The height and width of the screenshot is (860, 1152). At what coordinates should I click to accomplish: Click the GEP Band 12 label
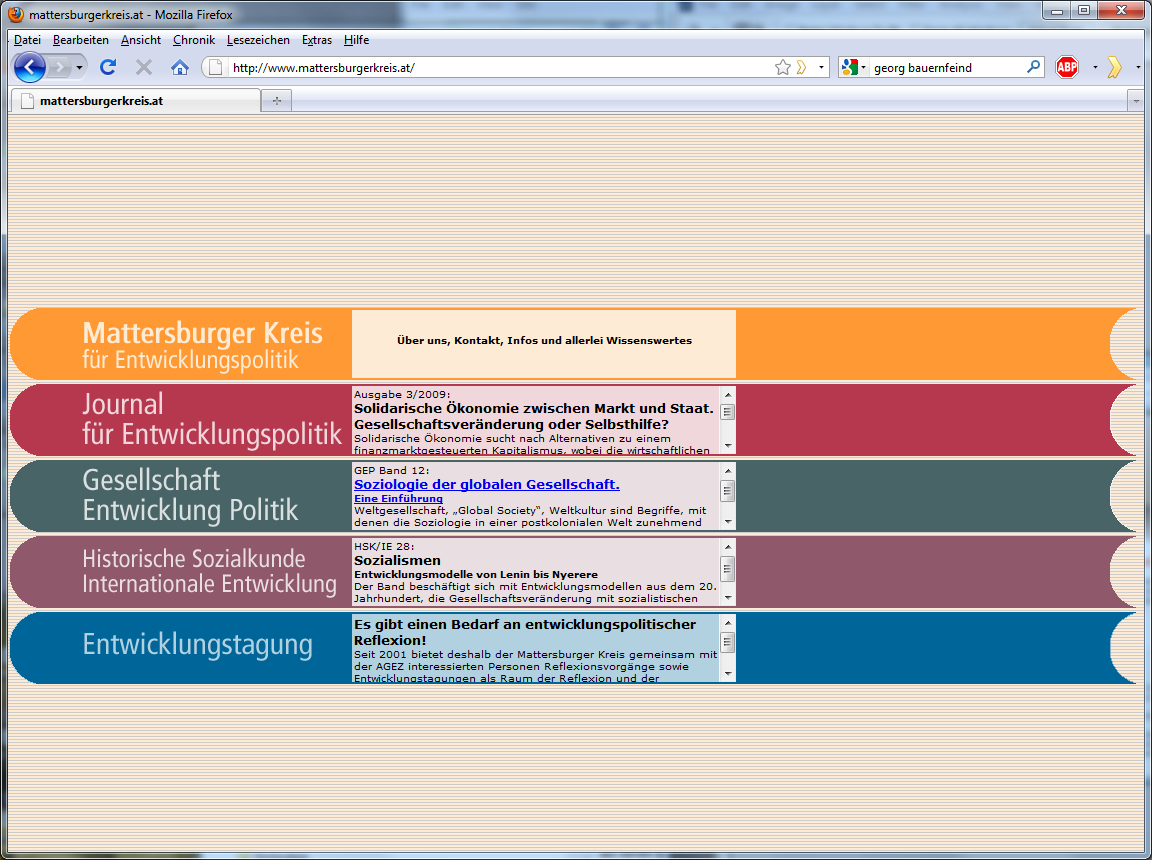(x=392, y=470)
